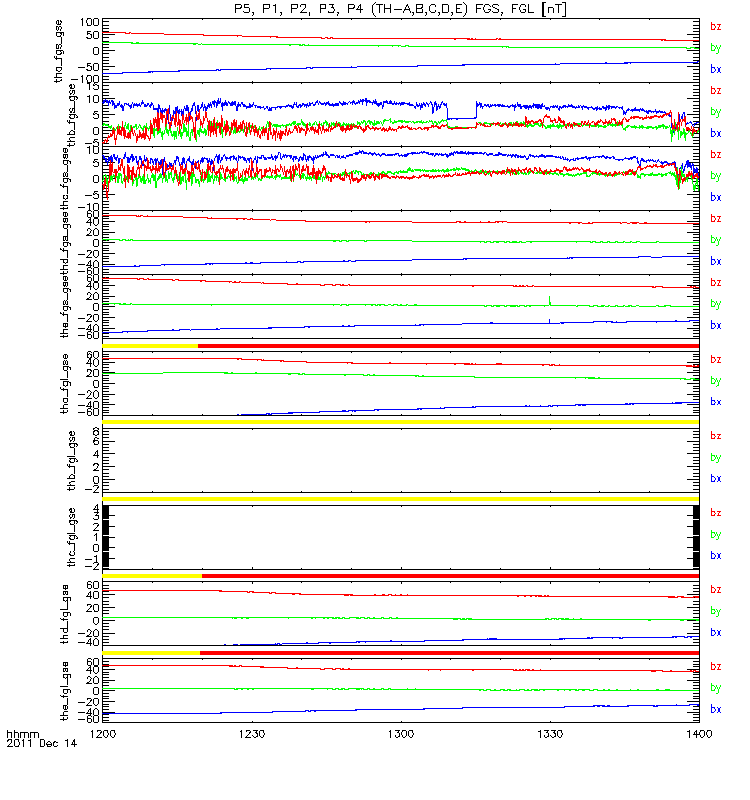Pick the by legend label of thd_fgs_gse panel
Viewport: 750px width, 800px height.
716,240
